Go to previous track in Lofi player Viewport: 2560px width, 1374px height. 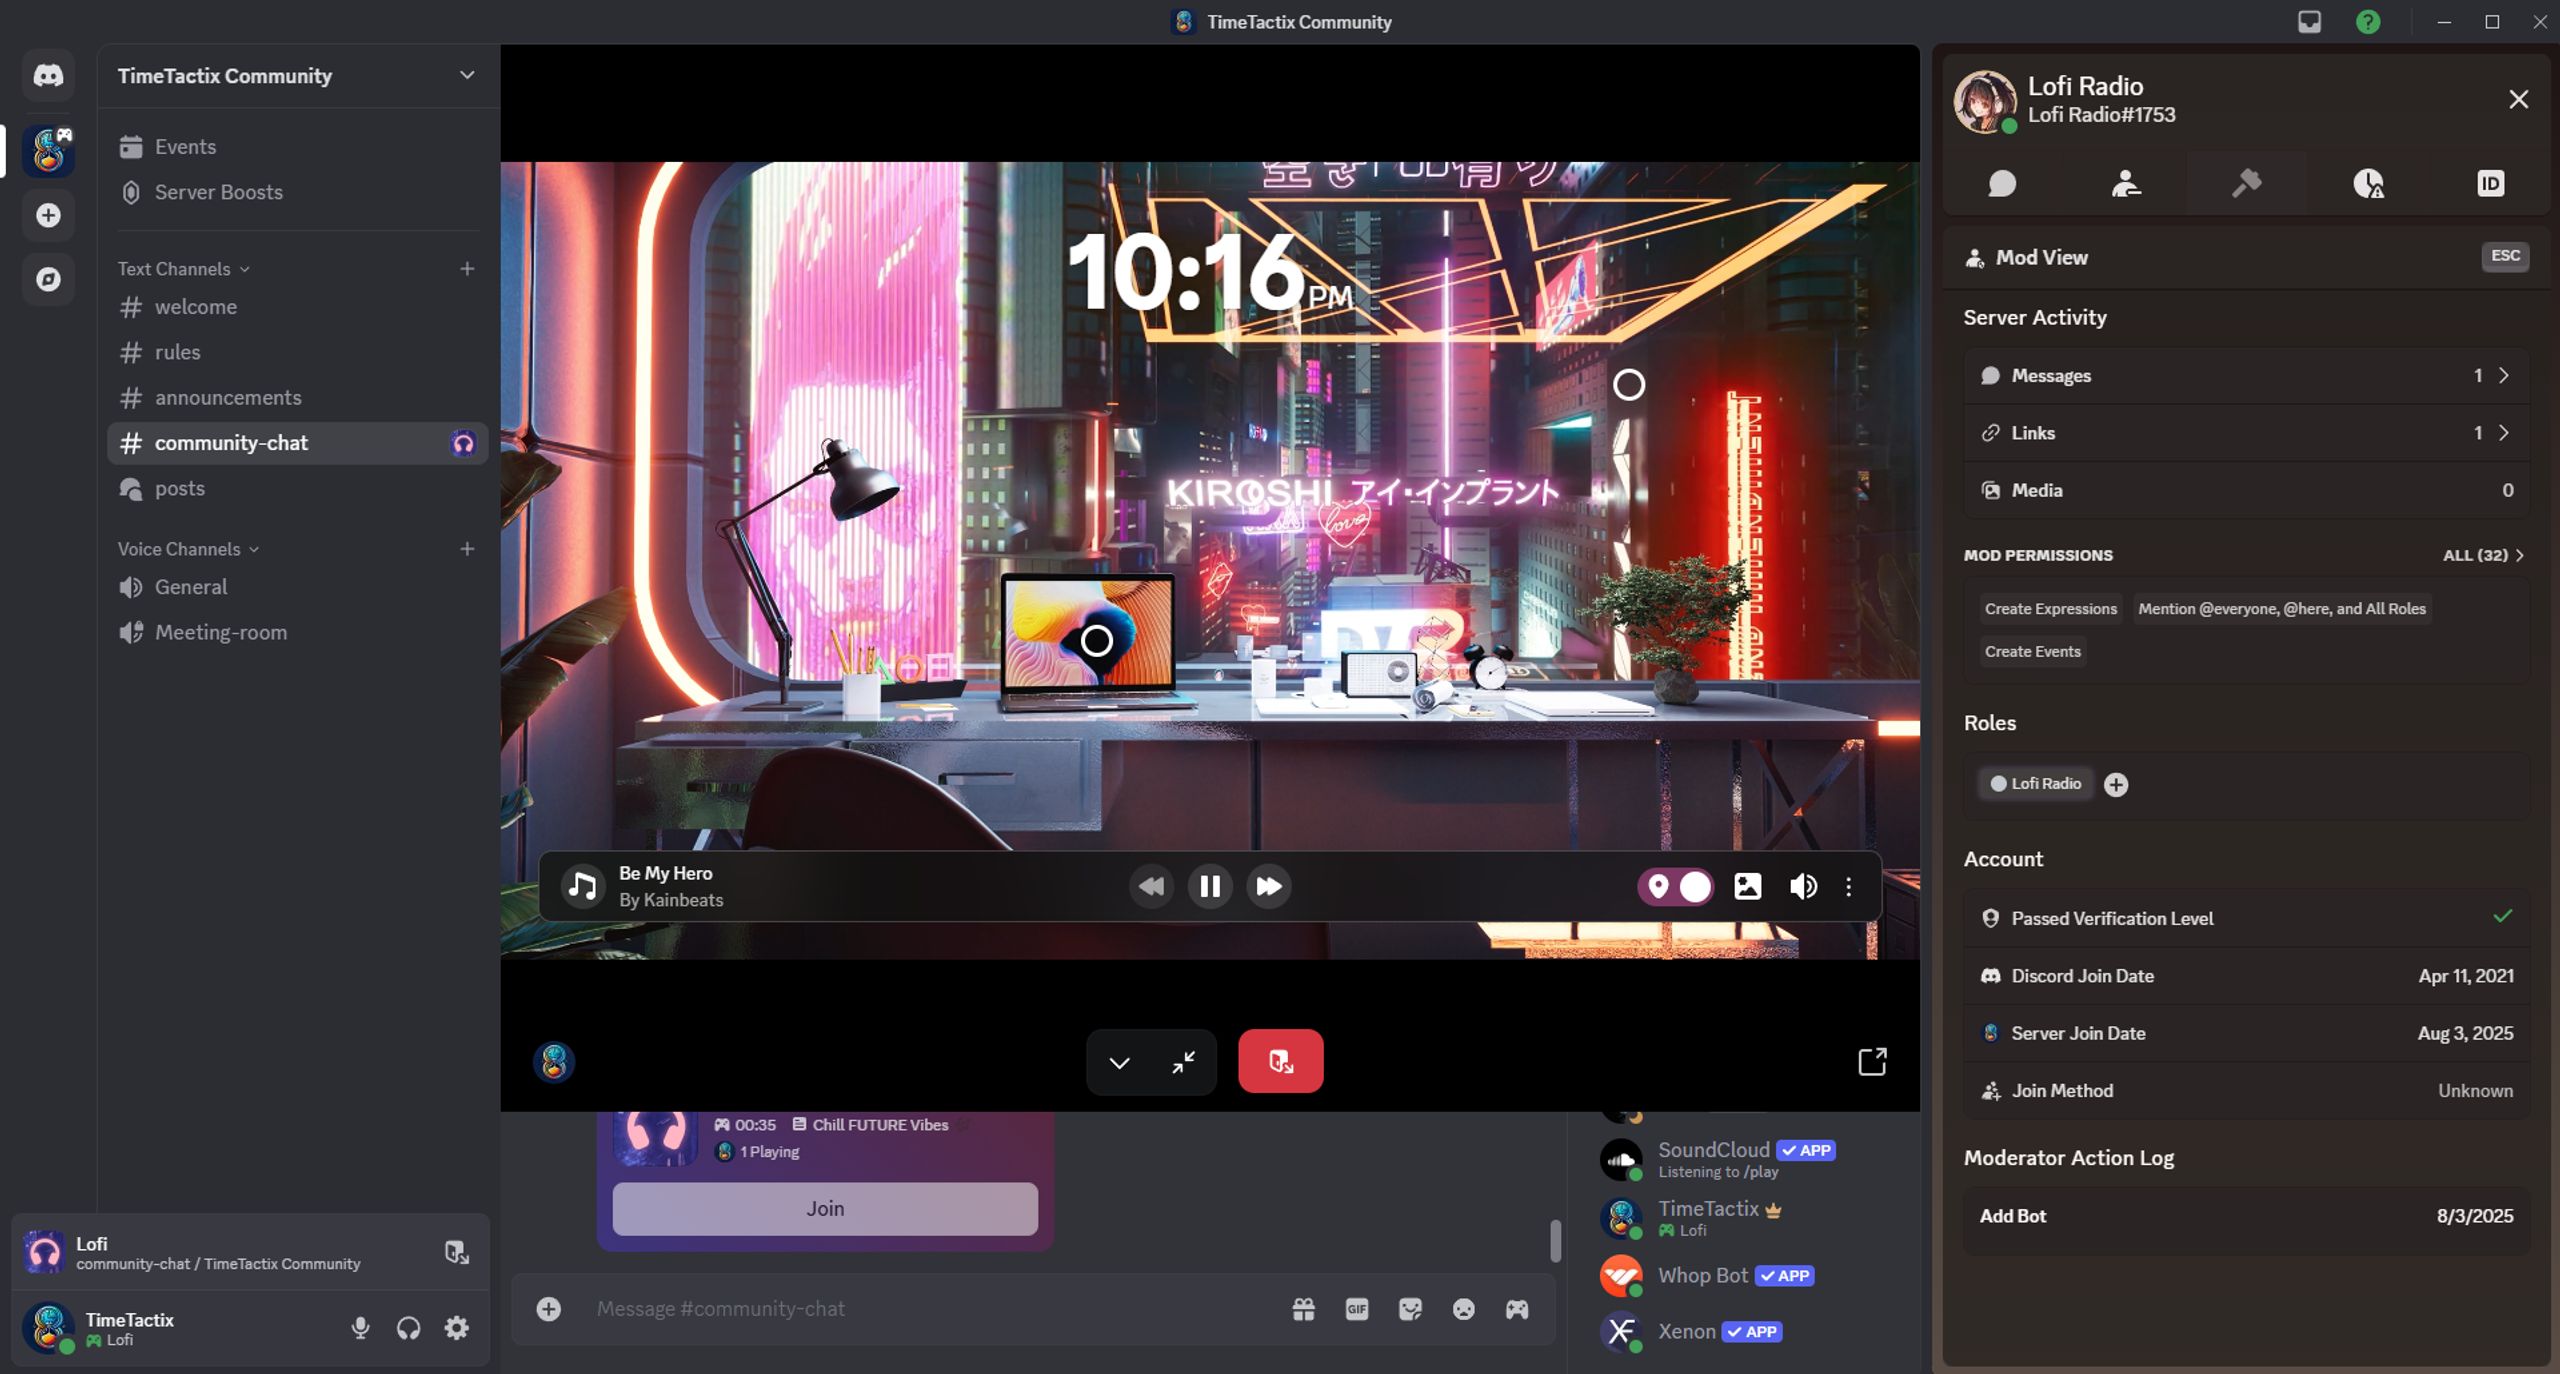click(x=1151, y=886)
